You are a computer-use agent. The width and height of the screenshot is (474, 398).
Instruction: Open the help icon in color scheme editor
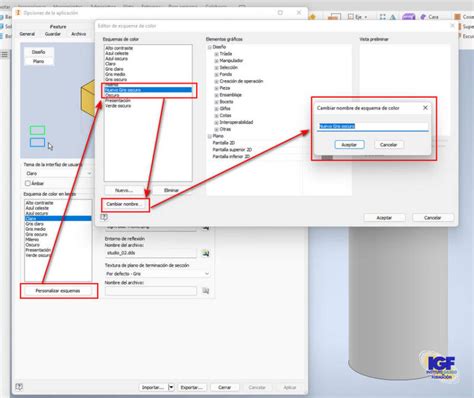pyautogui.click(x=104, y=217)
